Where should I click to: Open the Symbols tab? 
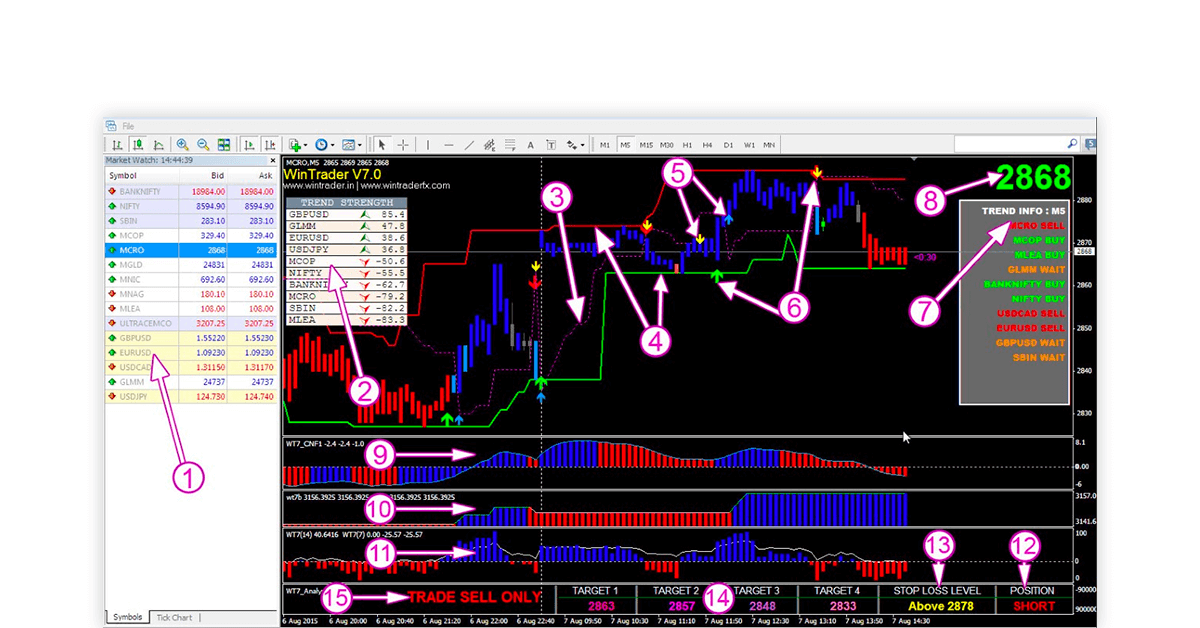pyautogui.click(x=127, y=617)
